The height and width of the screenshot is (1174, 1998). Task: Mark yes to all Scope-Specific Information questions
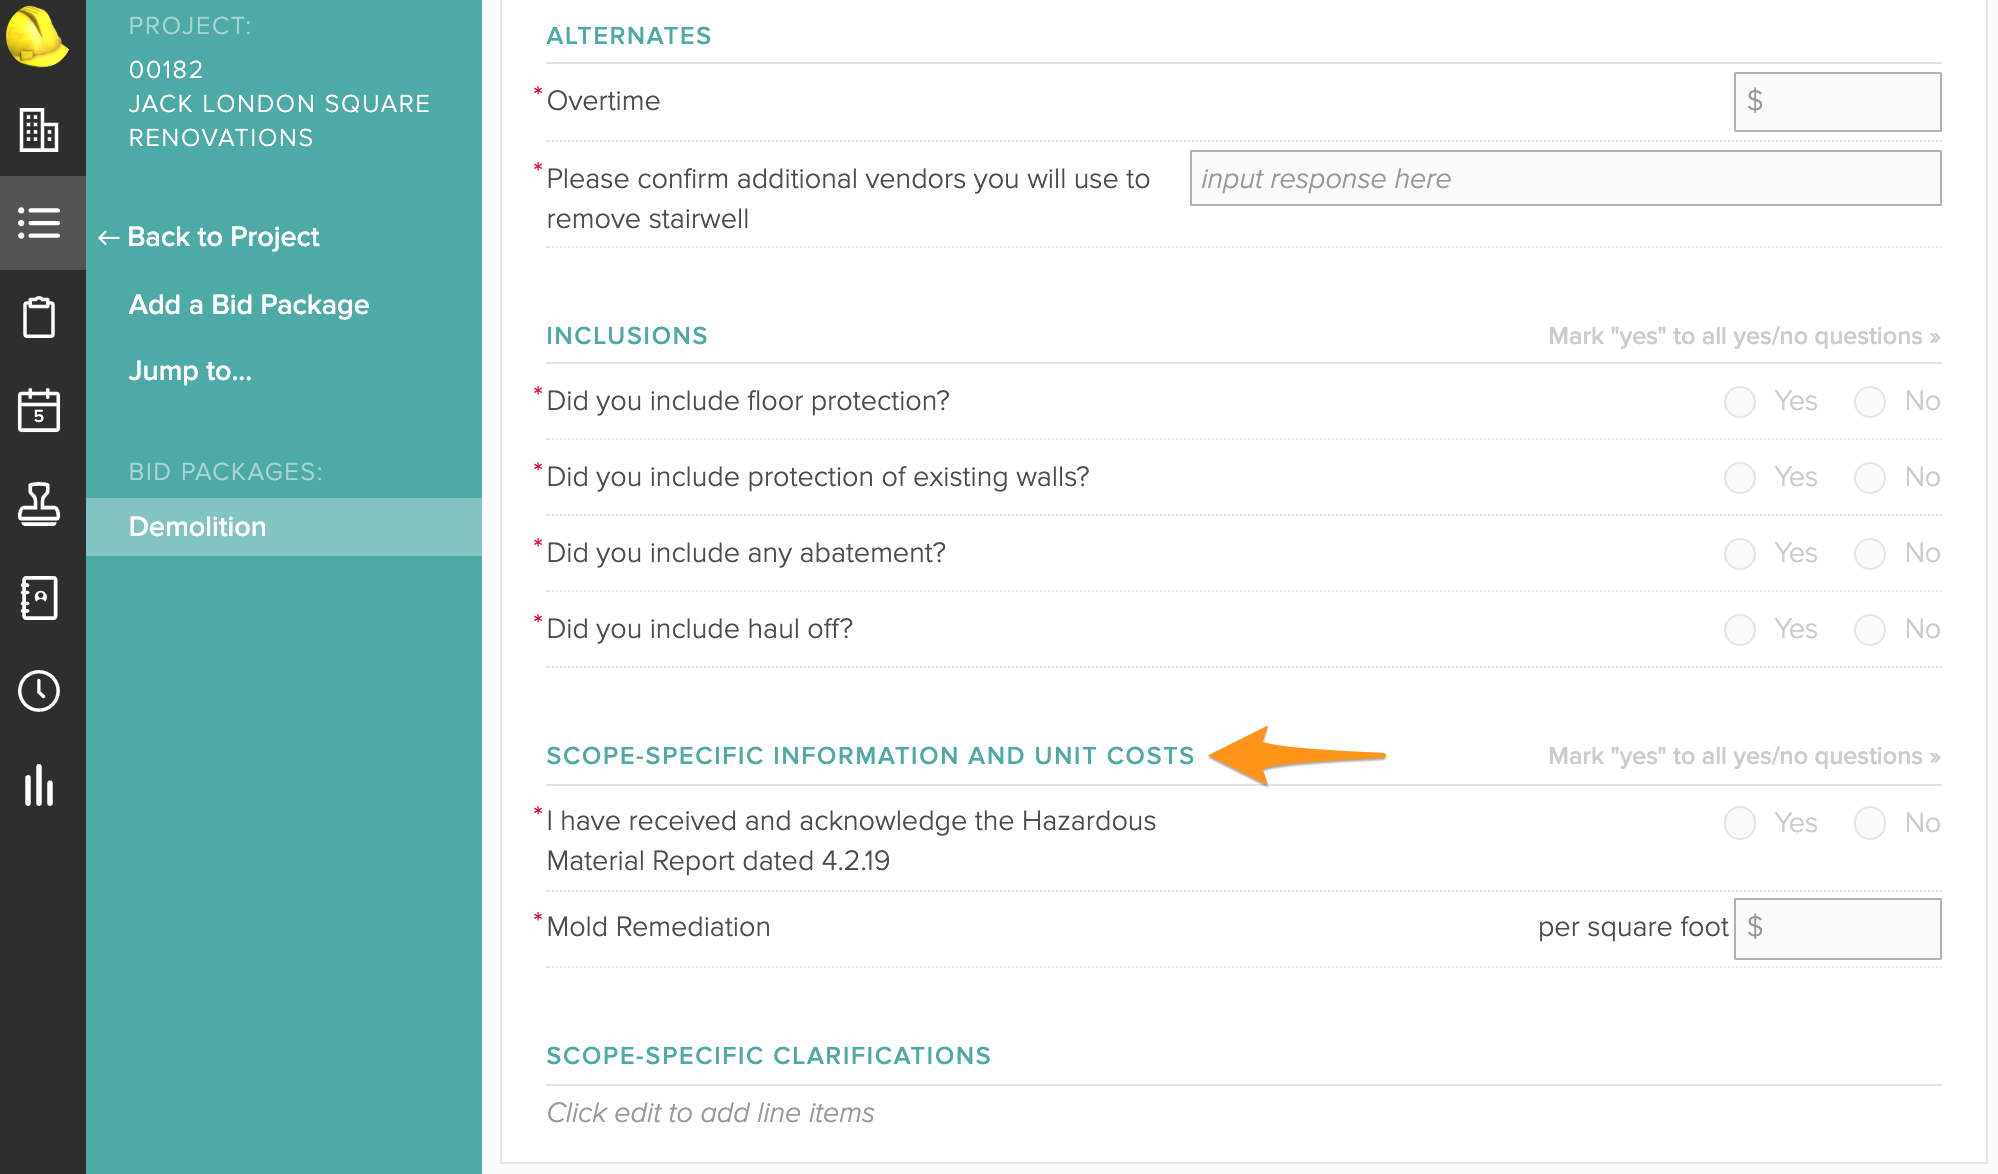click(x=1744, y=756)
